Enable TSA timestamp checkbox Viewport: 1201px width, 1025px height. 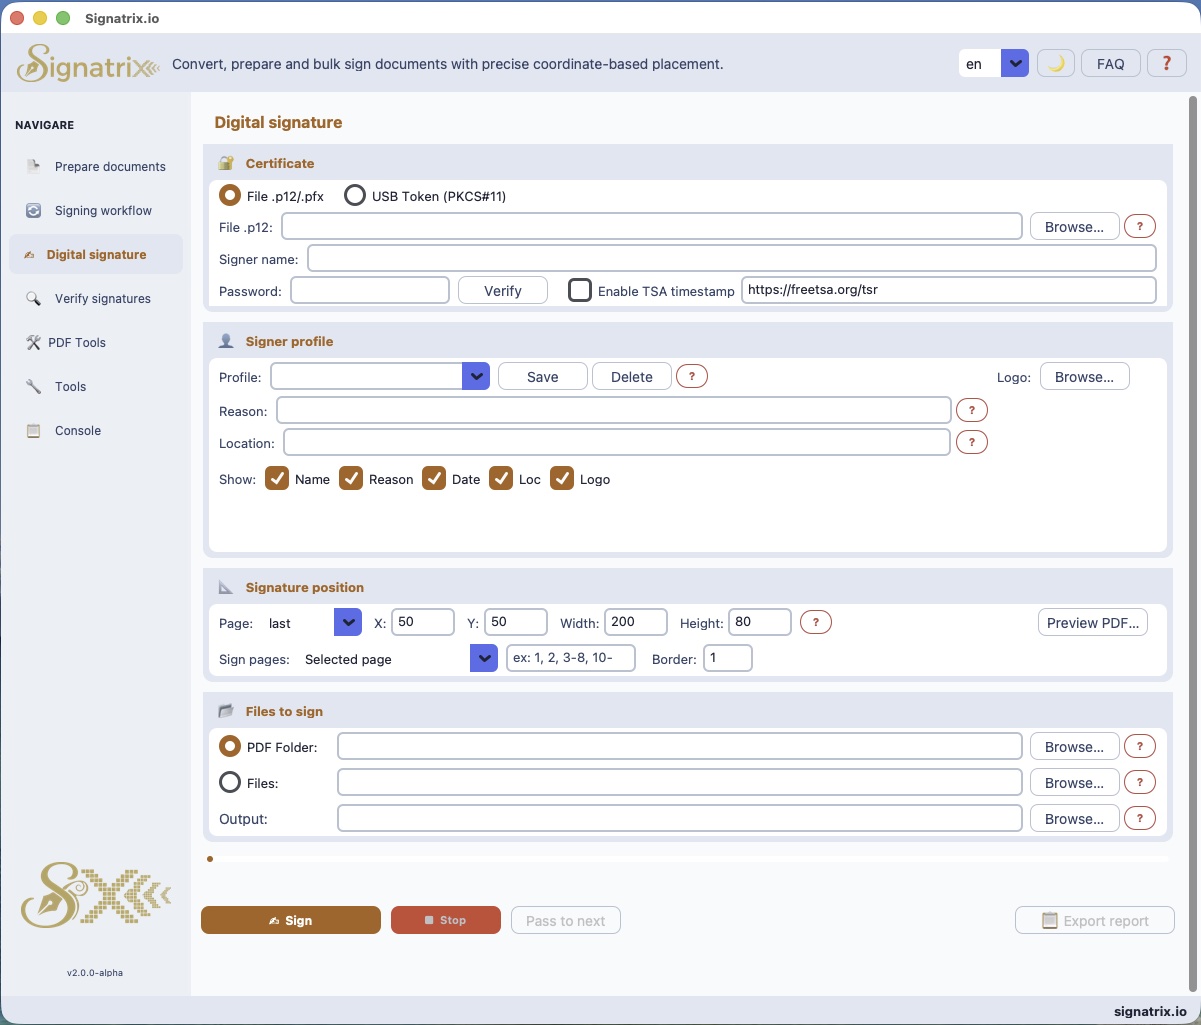(x=580, y=290)
